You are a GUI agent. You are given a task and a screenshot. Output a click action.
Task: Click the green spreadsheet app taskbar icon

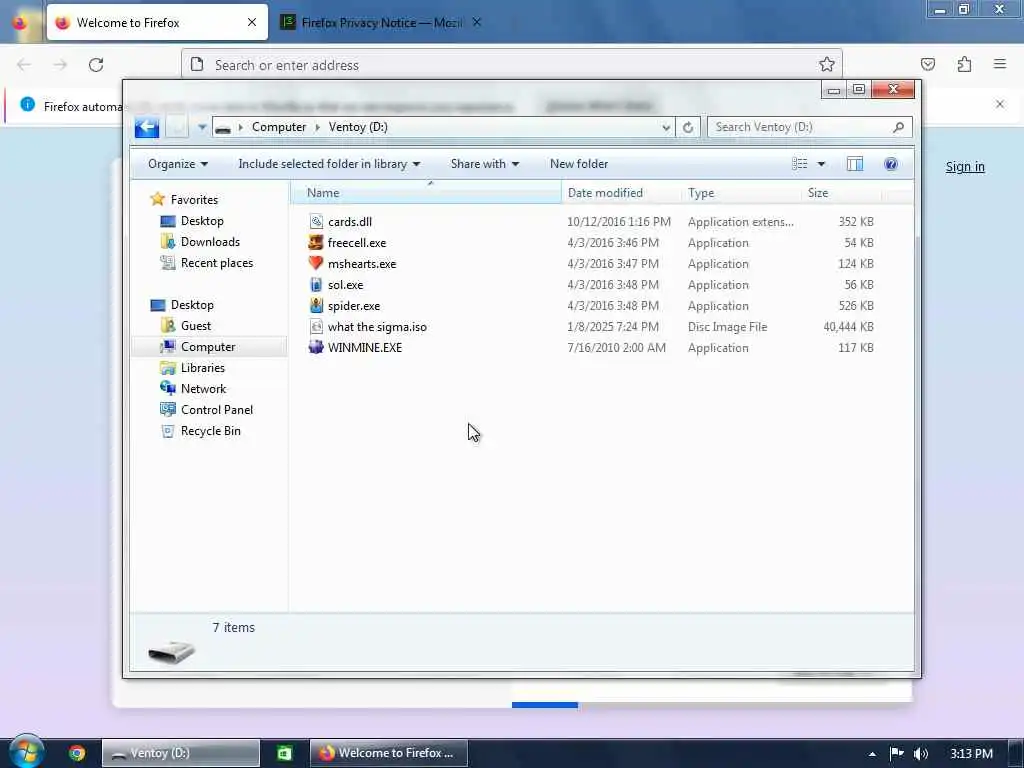click(x=285, y=753)
